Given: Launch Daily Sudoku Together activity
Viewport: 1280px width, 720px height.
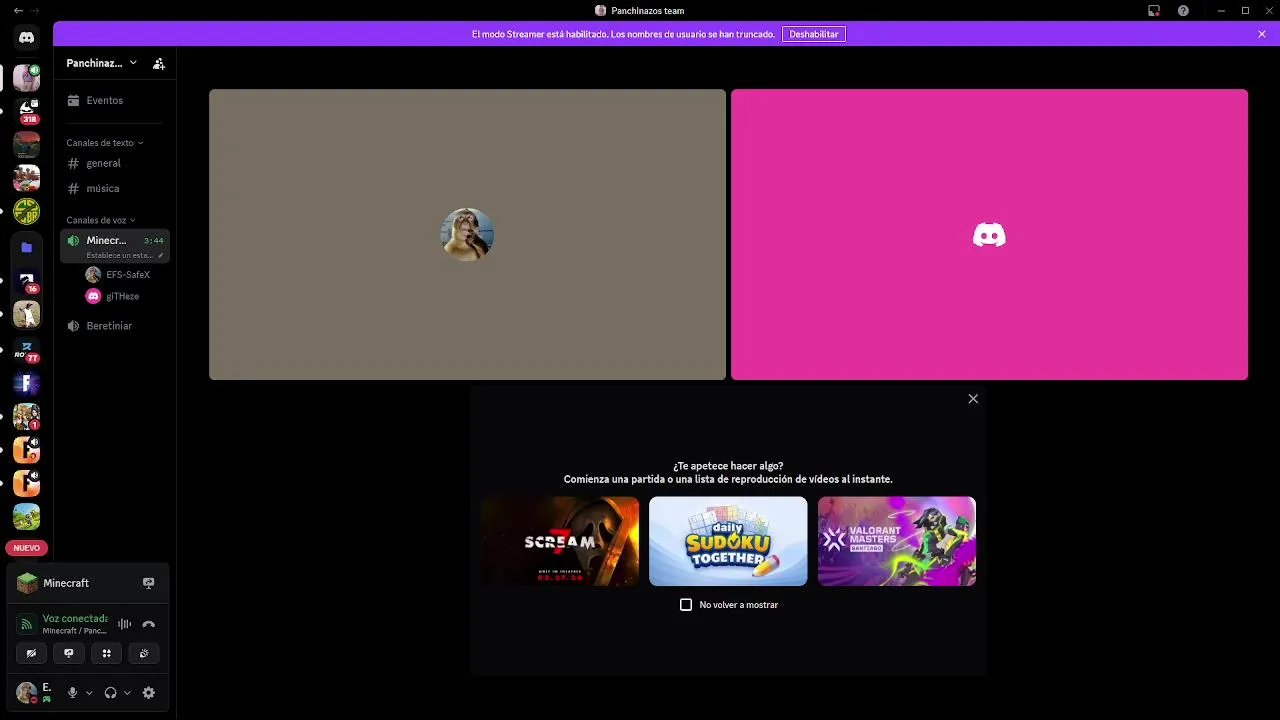Looking at the screenshot, I should click(728, 541).
